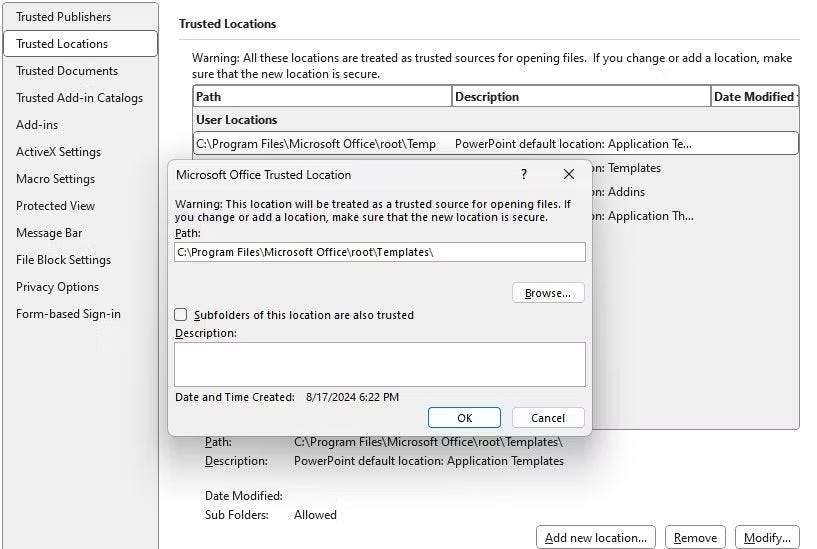Click the User Locations group heading
The height and width of the screenshot is (549, 817).
point(237,120)
